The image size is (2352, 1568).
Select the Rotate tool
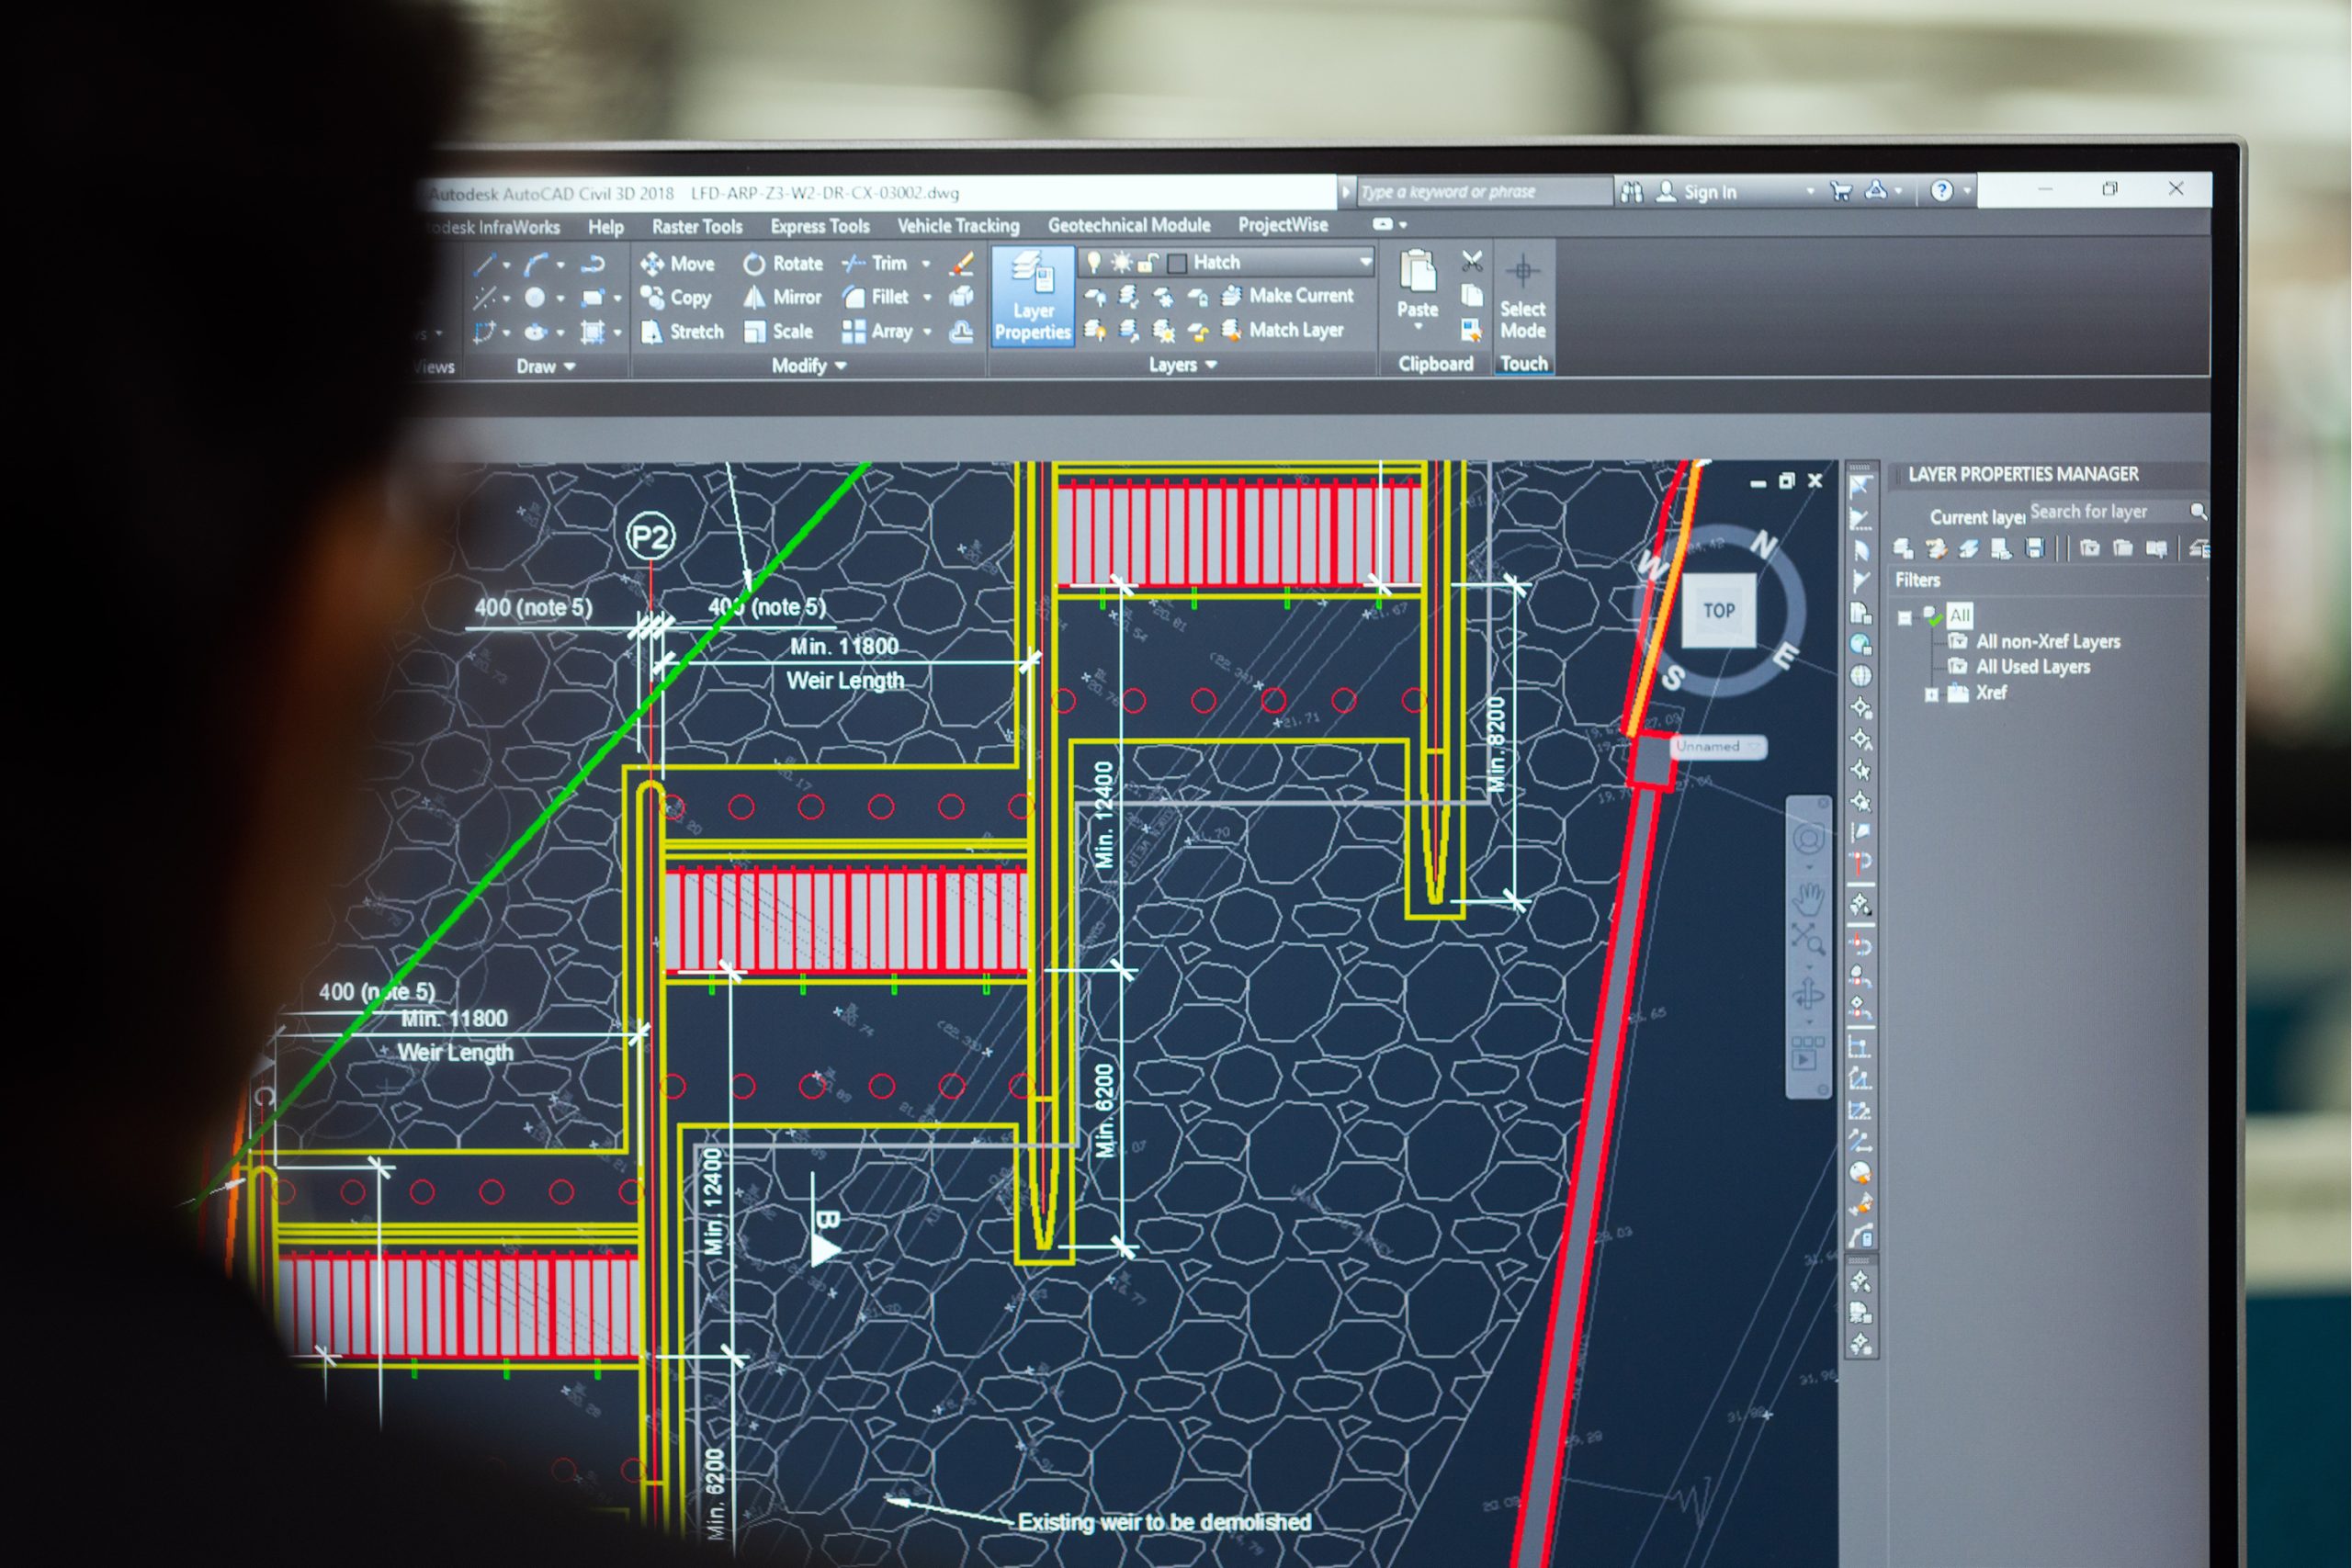(783, 264)
